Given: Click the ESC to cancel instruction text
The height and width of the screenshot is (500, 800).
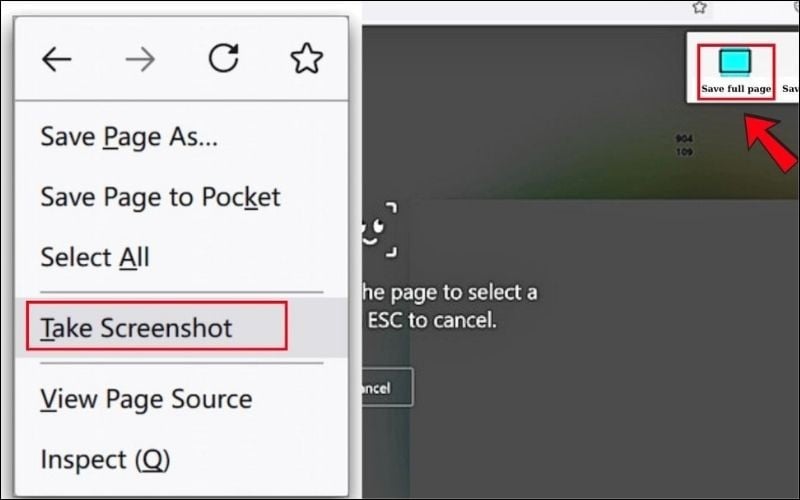Looking at the screenshot, I should tap(430, 321).
